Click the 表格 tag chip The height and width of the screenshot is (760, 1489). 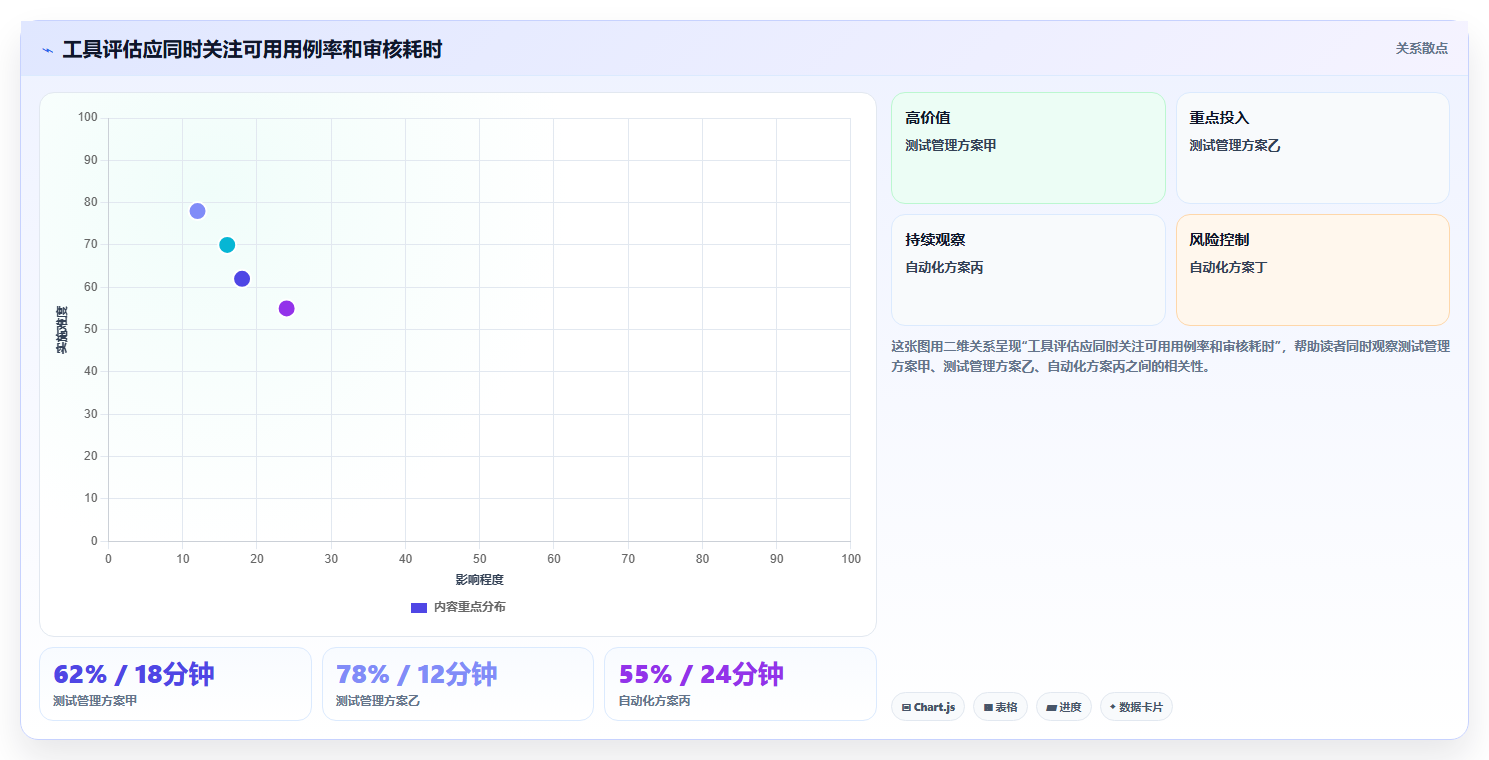tap(1000, 707)
